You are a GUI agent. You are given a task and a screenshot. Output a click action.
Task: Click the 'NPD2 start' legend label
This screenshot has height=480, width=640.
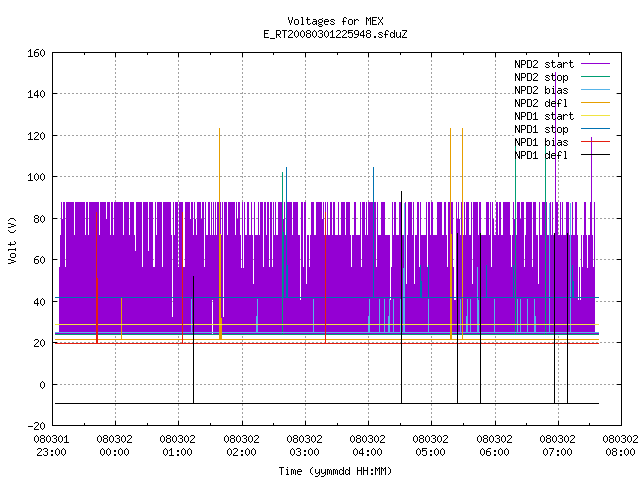[544, 64]
